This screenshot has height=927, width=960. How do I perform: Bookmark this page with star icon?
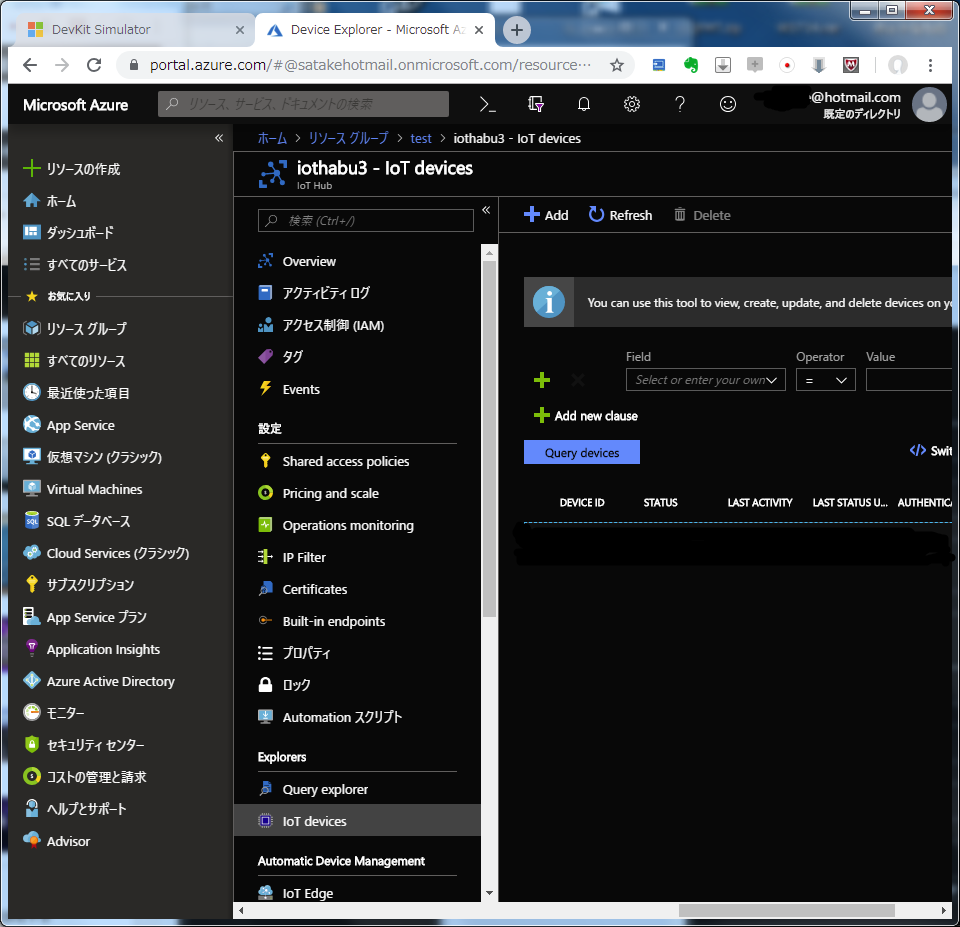coord(617,65)
